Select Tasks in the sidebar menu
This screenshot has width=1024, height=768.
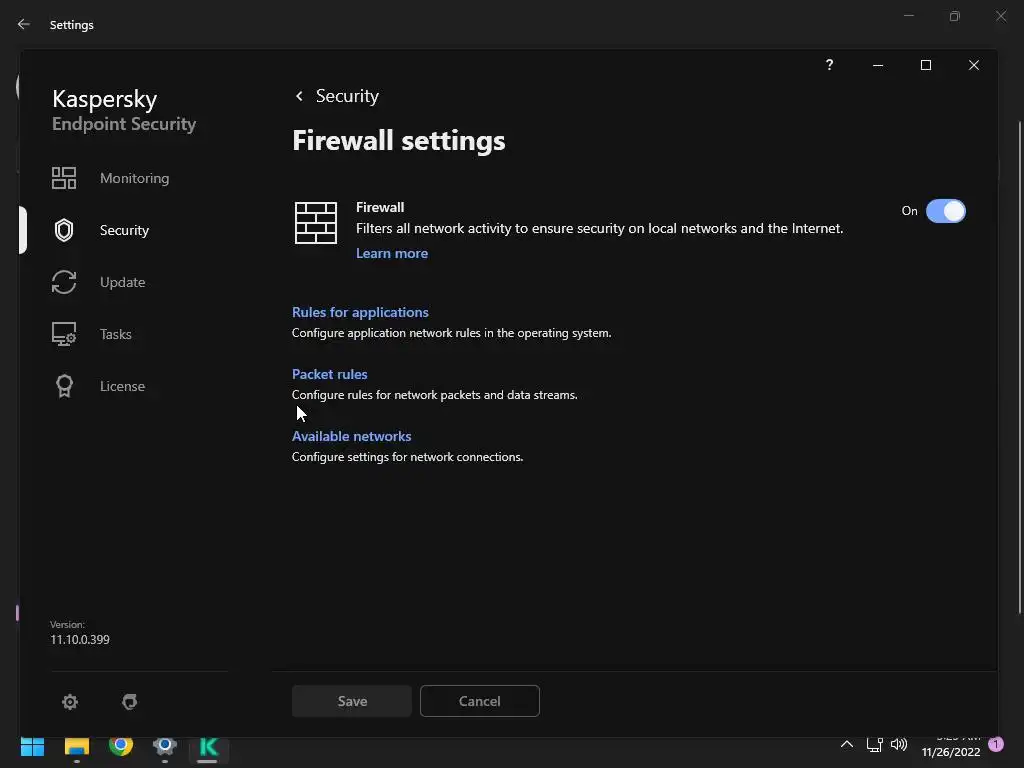[116, 334]
